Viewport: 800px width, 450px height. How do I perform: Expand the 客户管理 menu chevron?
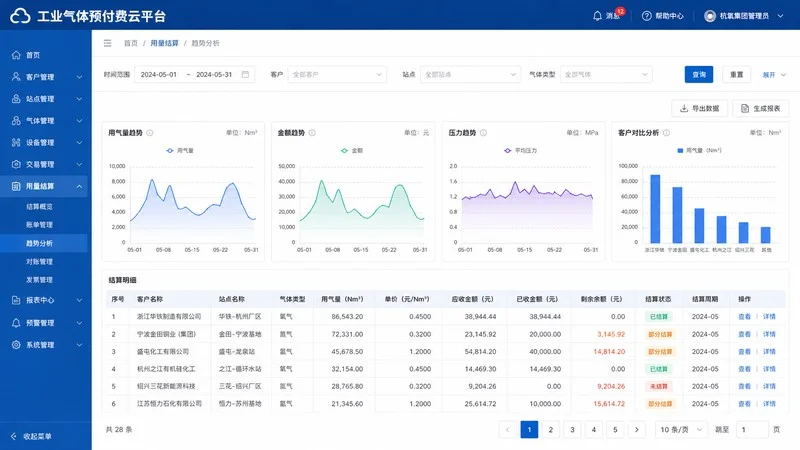[79, 77]
